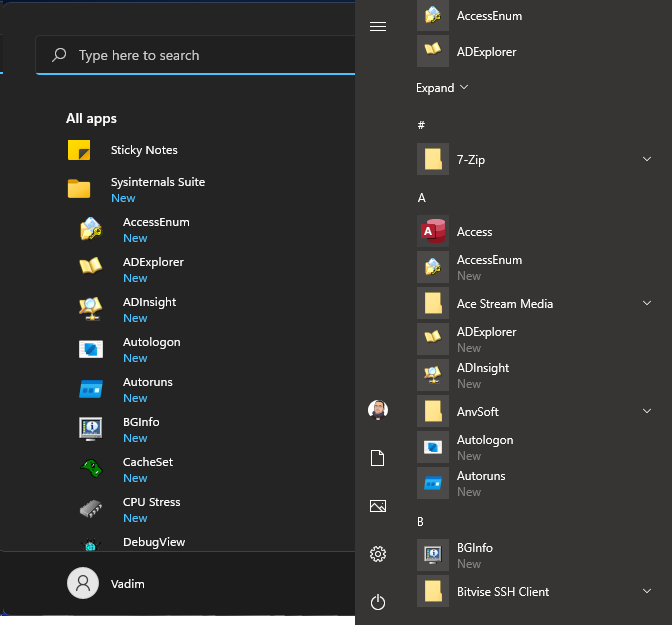
Task: Click hamburger menu in right Start menu
Action: click(x=378, y=27)
